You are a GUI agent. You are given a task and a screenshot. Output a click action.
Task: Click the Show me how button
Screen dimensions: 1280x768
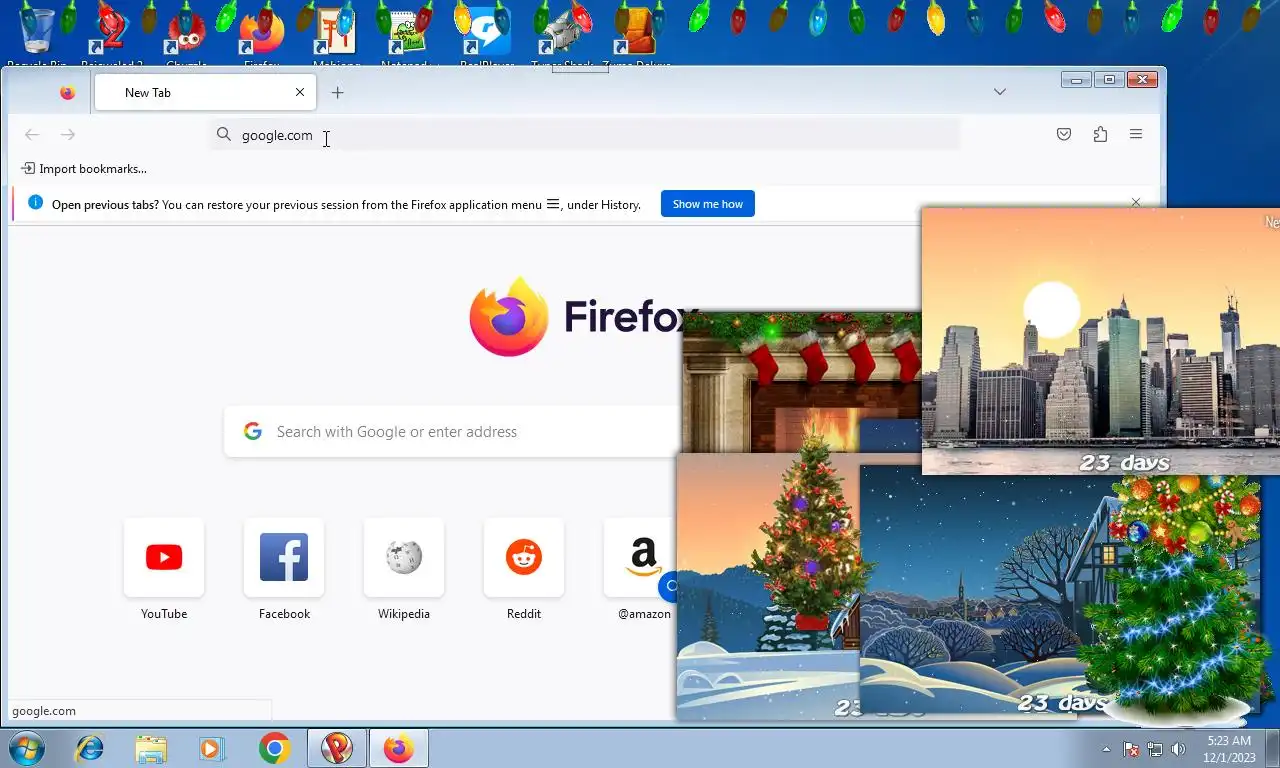[707, 204]
